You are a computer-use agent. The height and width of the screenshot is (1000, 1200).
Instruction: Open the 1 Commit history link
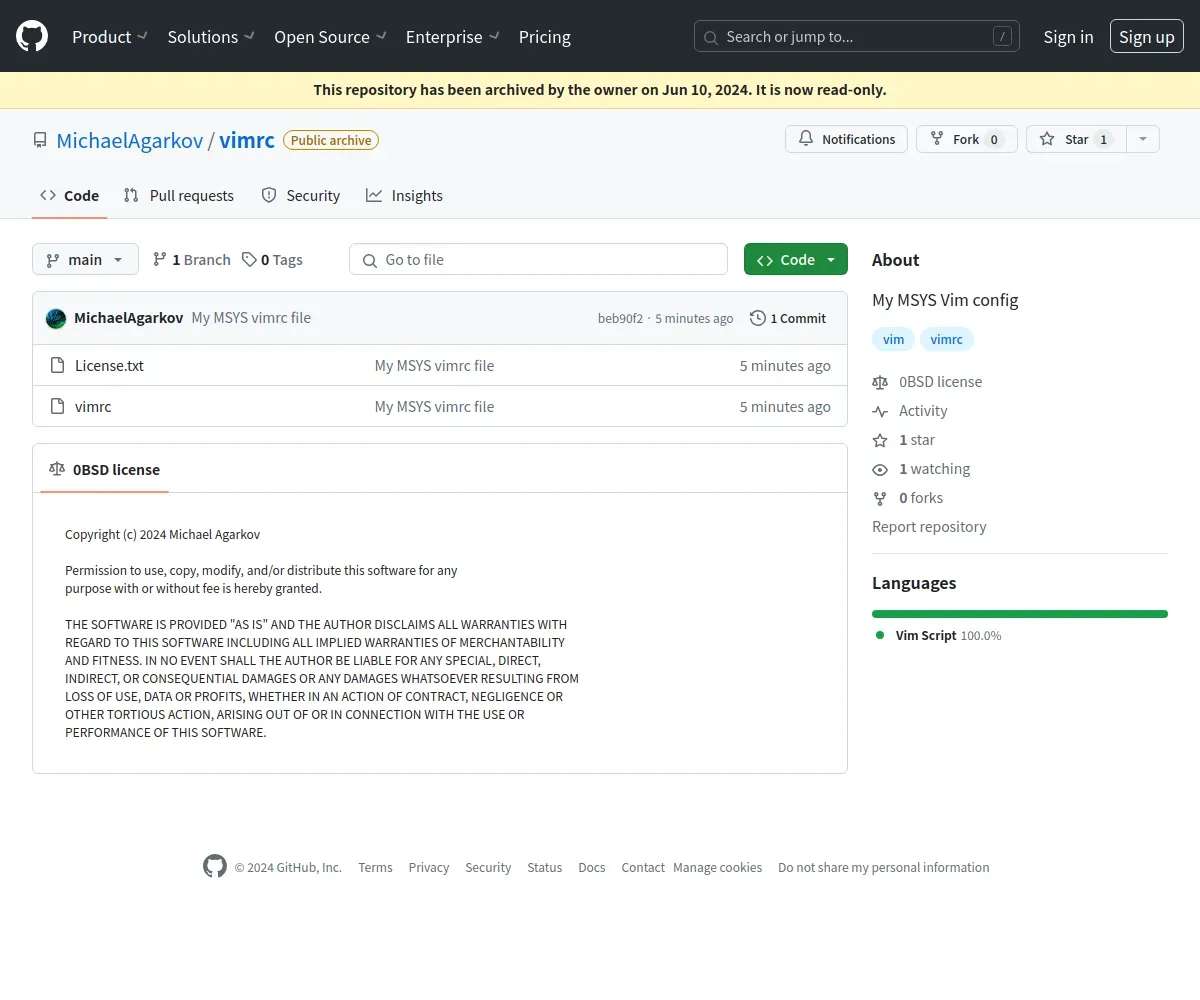(788, 319)
